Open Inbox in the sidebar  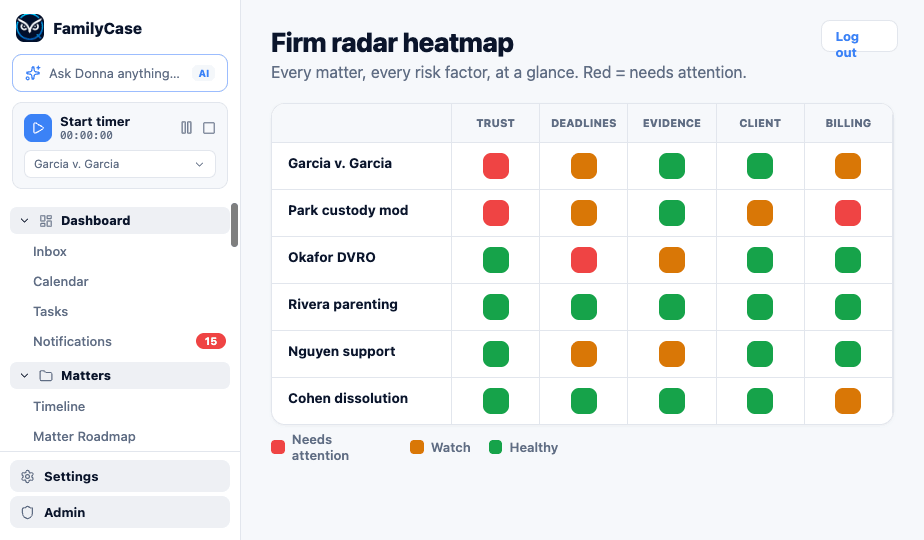click(x=50, y=252)
